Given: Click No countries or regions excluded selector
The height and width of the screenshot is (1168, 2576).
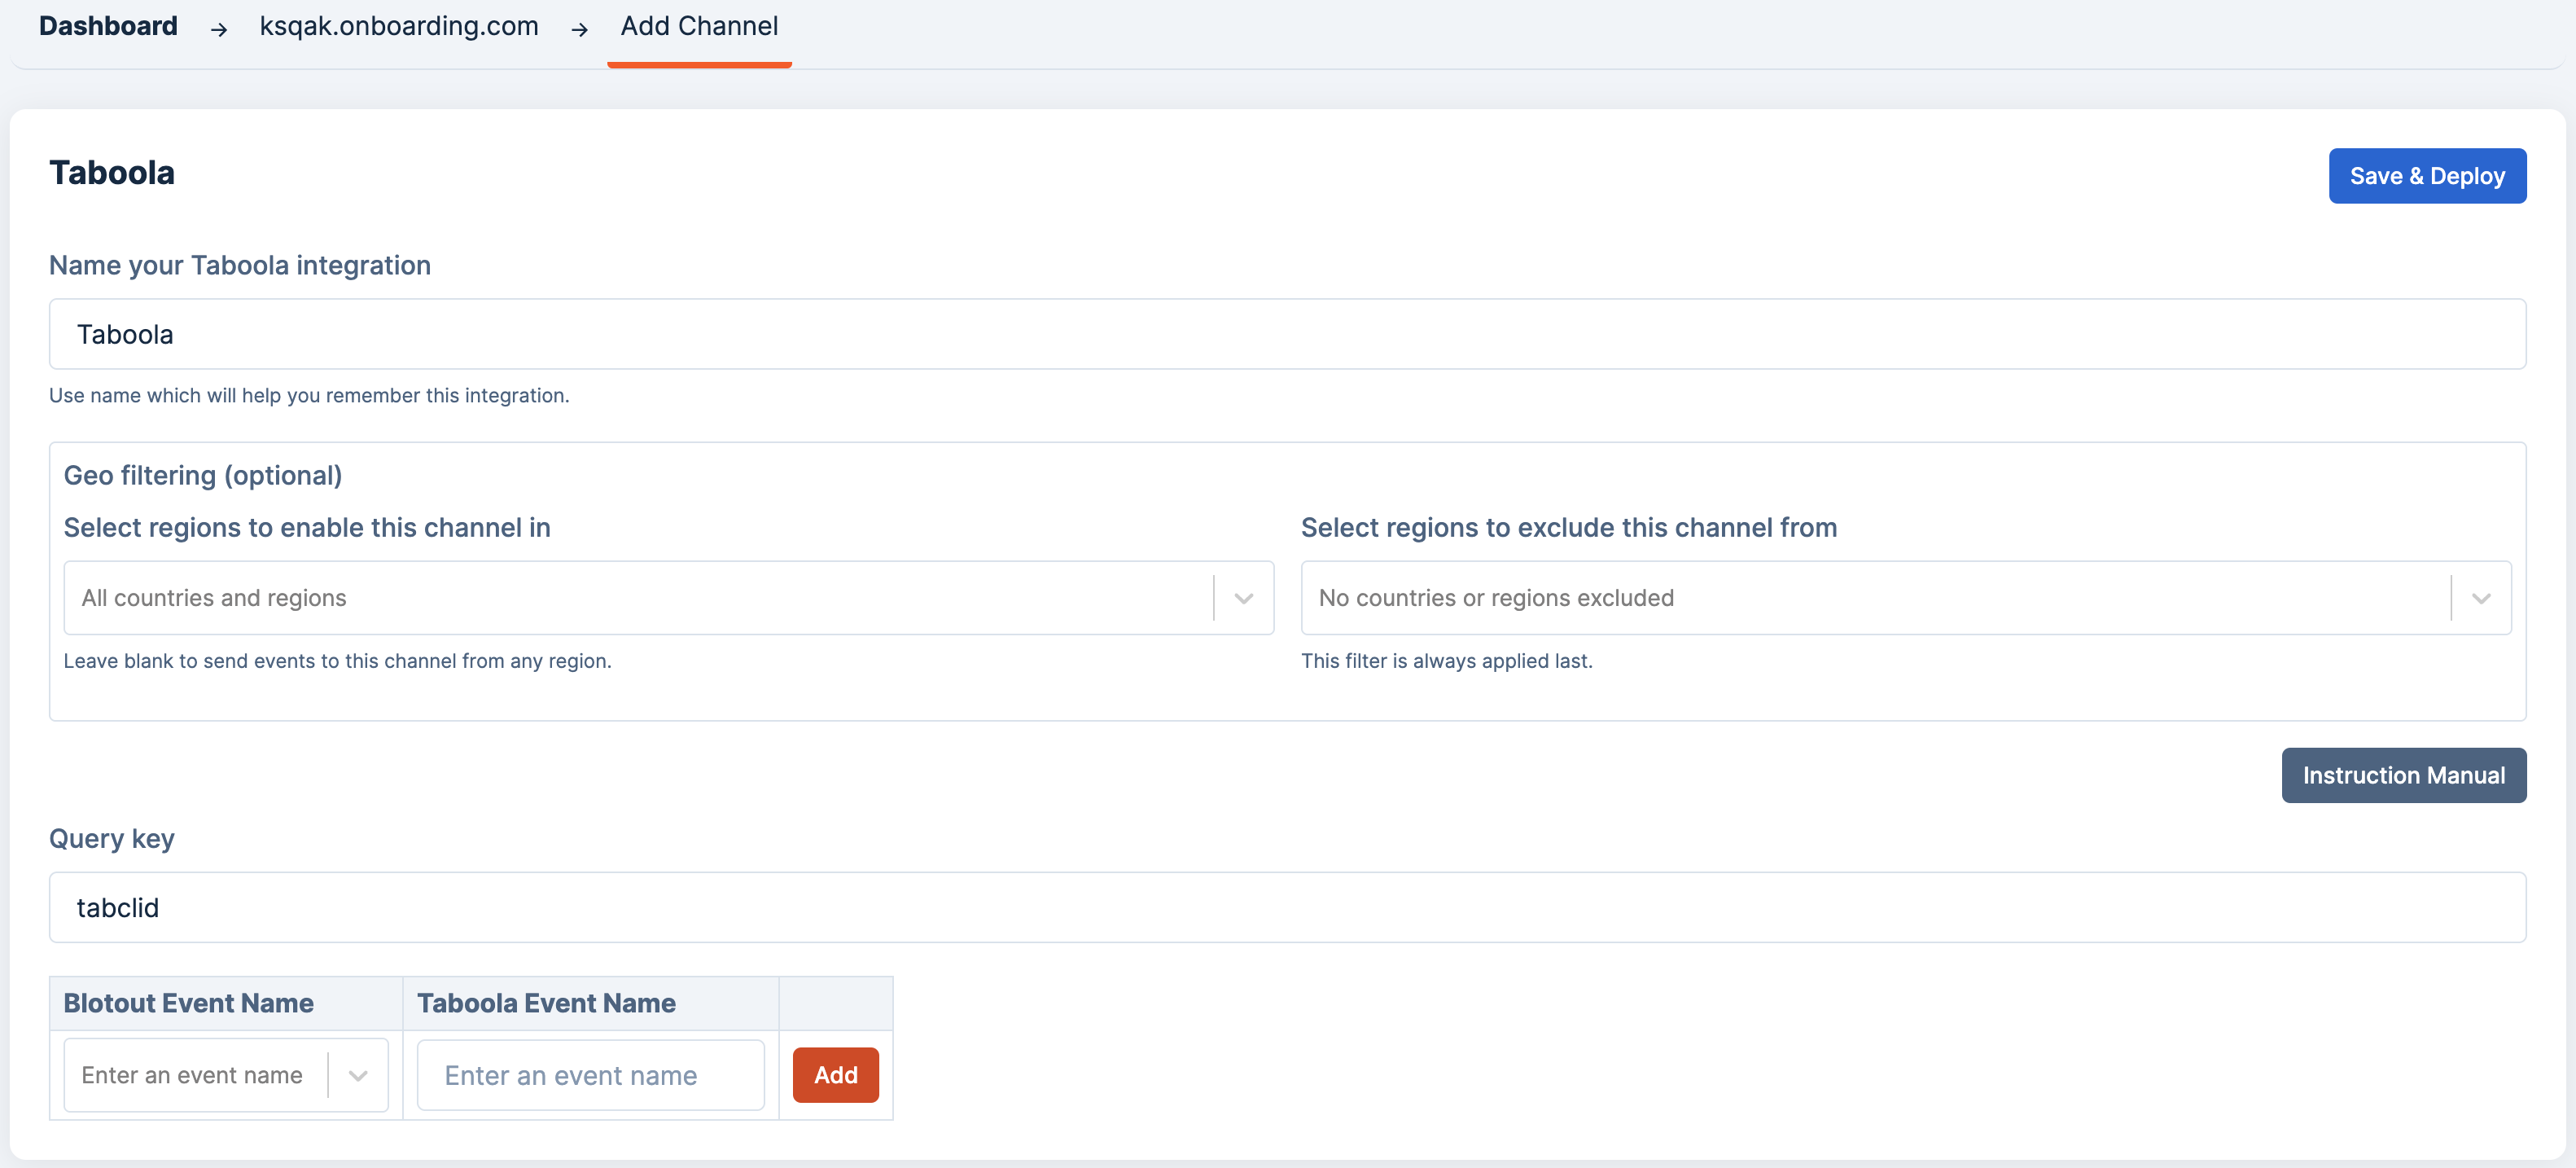Looking at the screenshot, I should click(1872, 598).
